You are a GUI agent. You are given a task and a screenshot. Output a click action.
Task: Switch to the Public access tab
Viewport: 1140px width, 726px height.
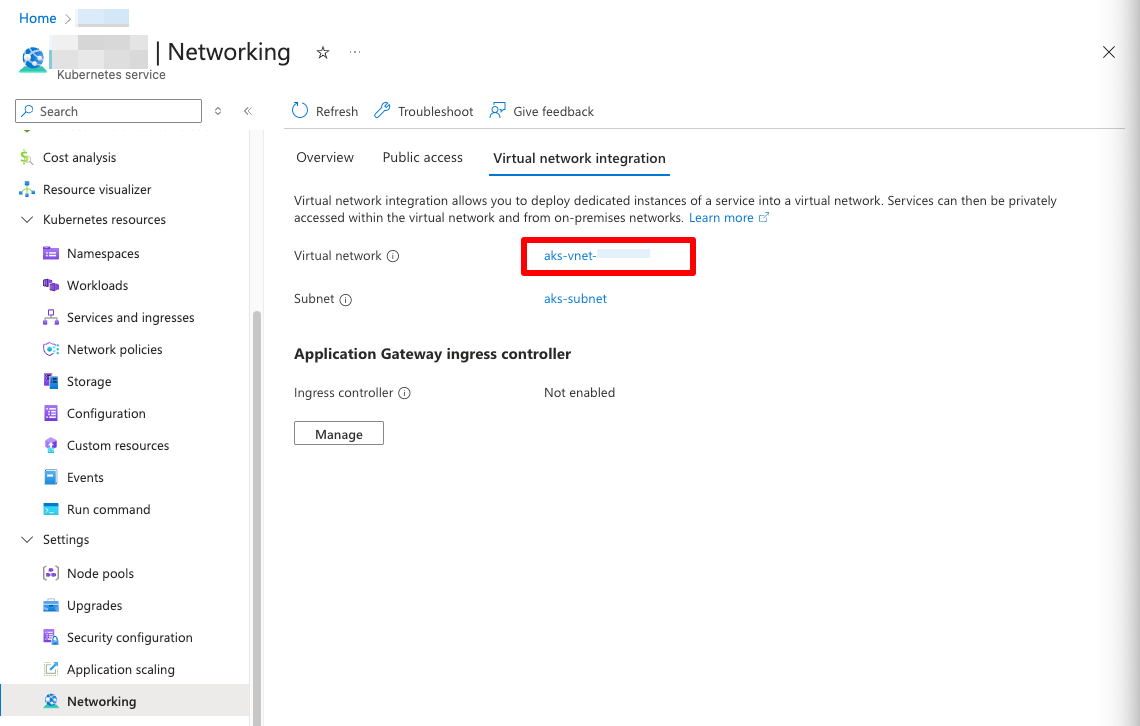point(422,157)
